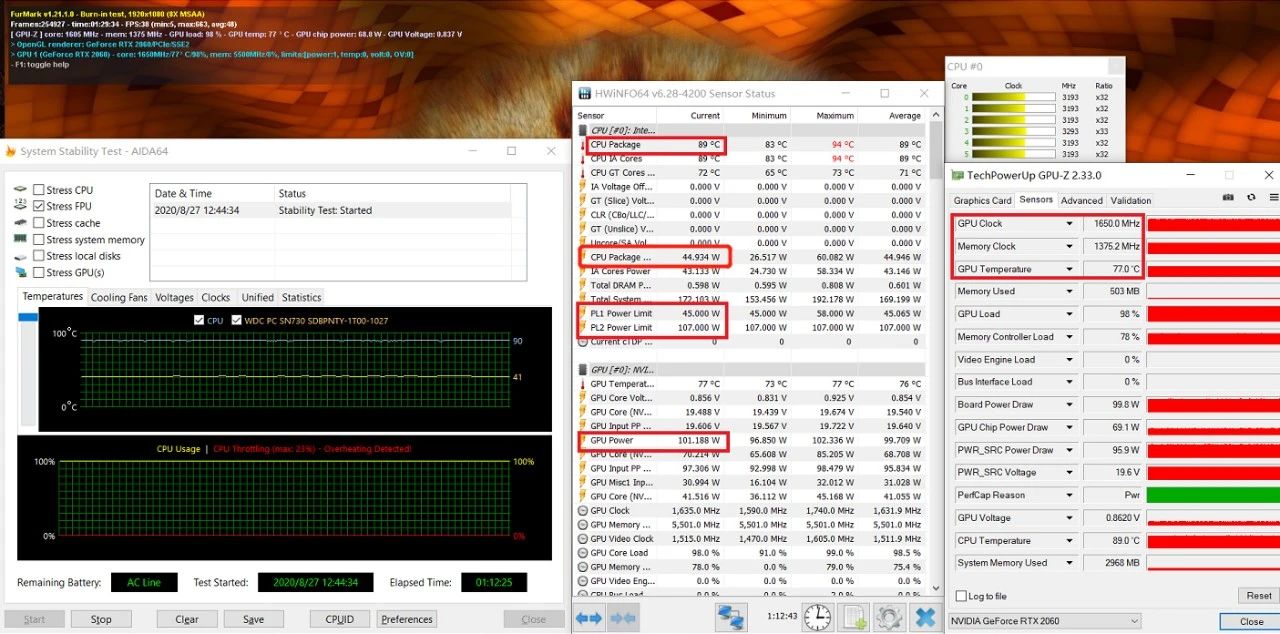Viewport: 1280px width, 634px height.
Task: Click GPU-Z Reset button
Action: click(1259, 596)
